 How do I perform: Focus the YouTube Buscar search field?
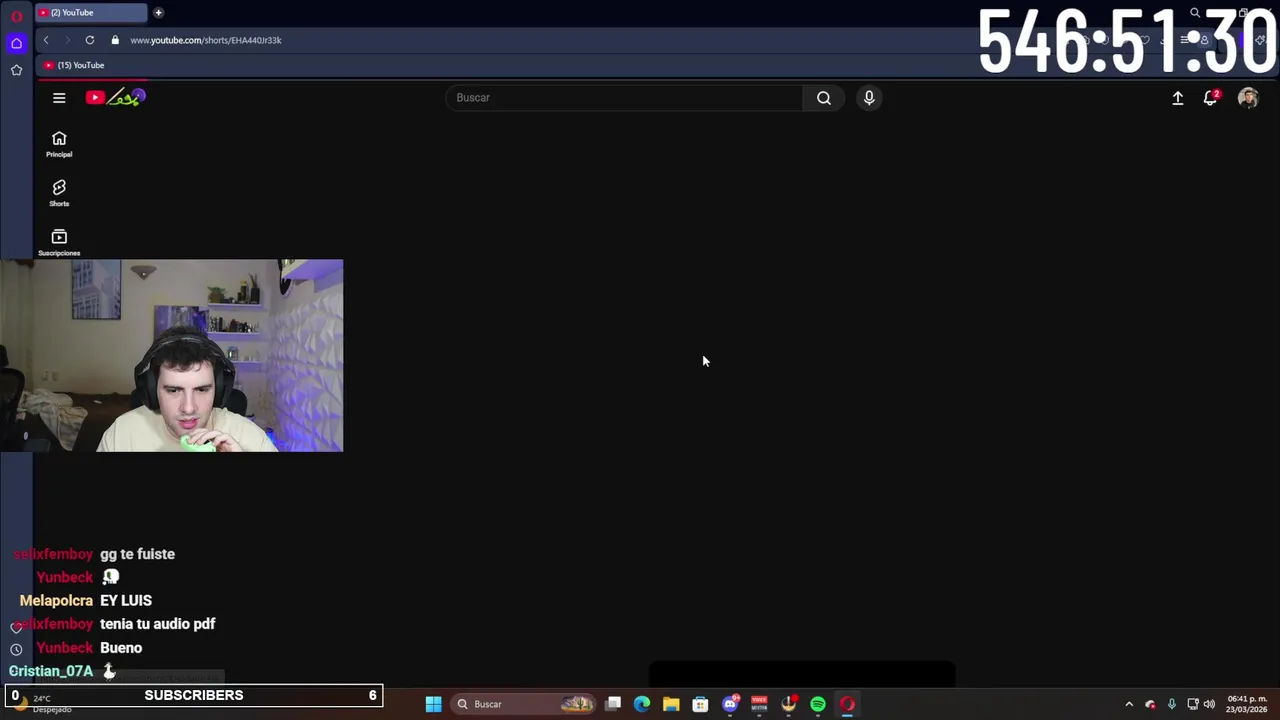tap(624, 98)
